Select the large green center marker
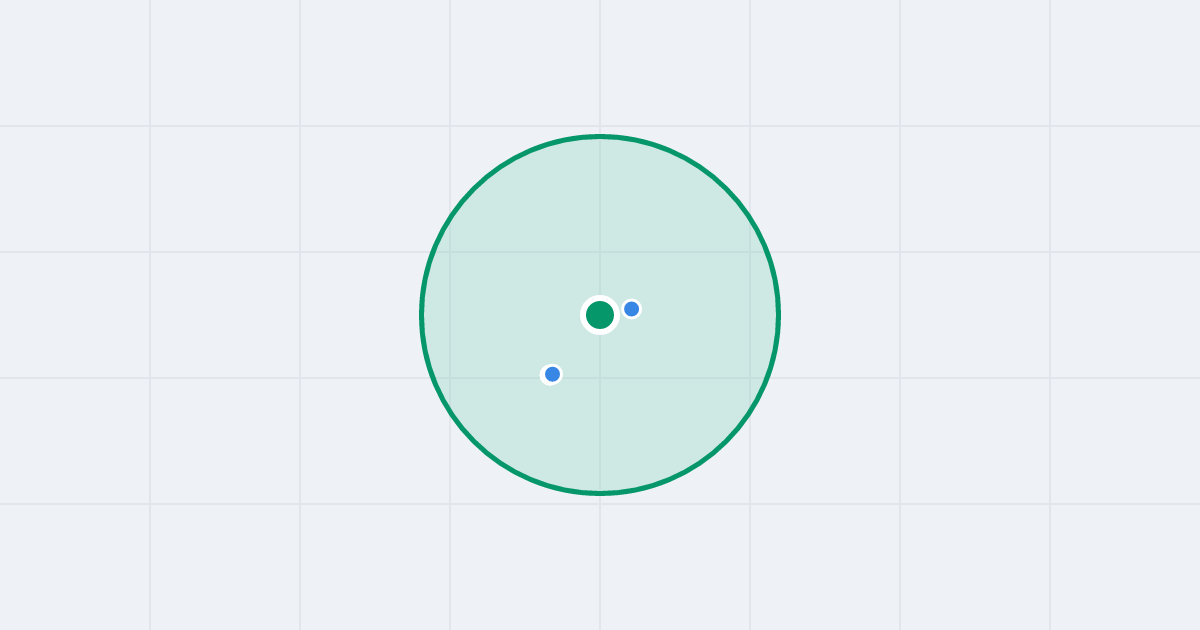Screen dimensions: 1200x630 click(x=600, y=315)
